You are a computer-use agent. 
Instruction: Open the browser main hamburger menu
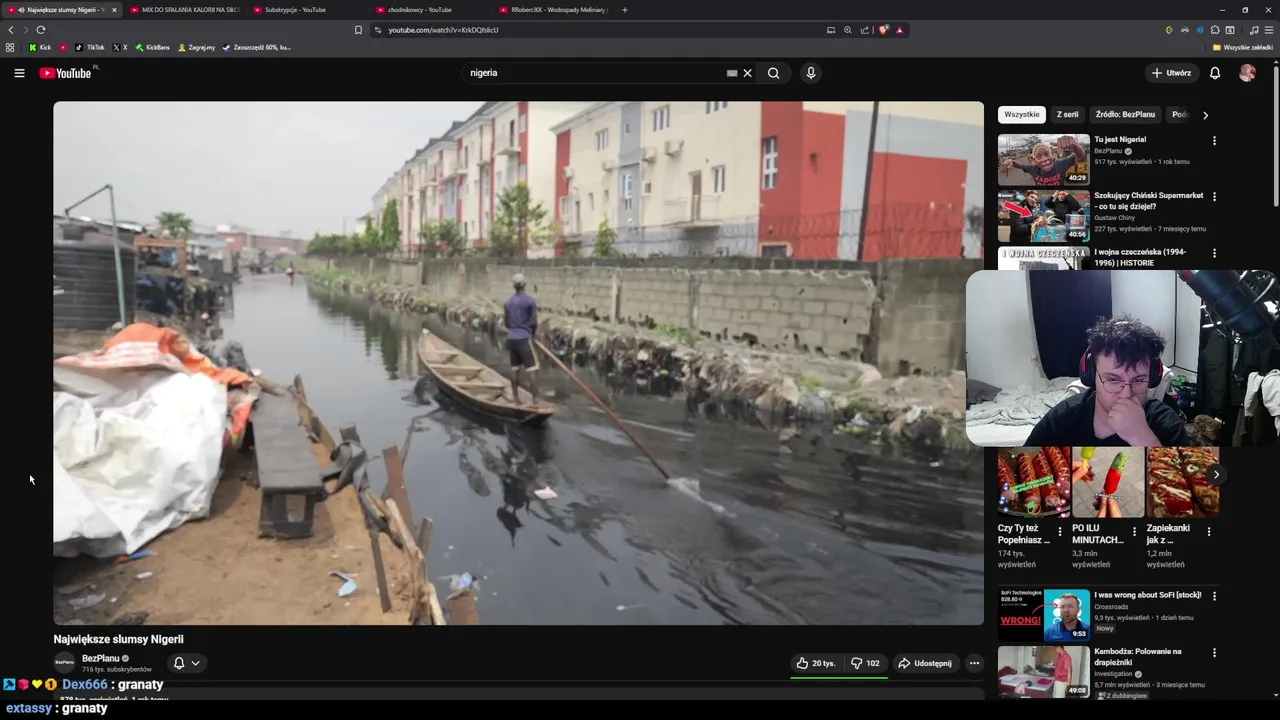tap(1269, 30)
